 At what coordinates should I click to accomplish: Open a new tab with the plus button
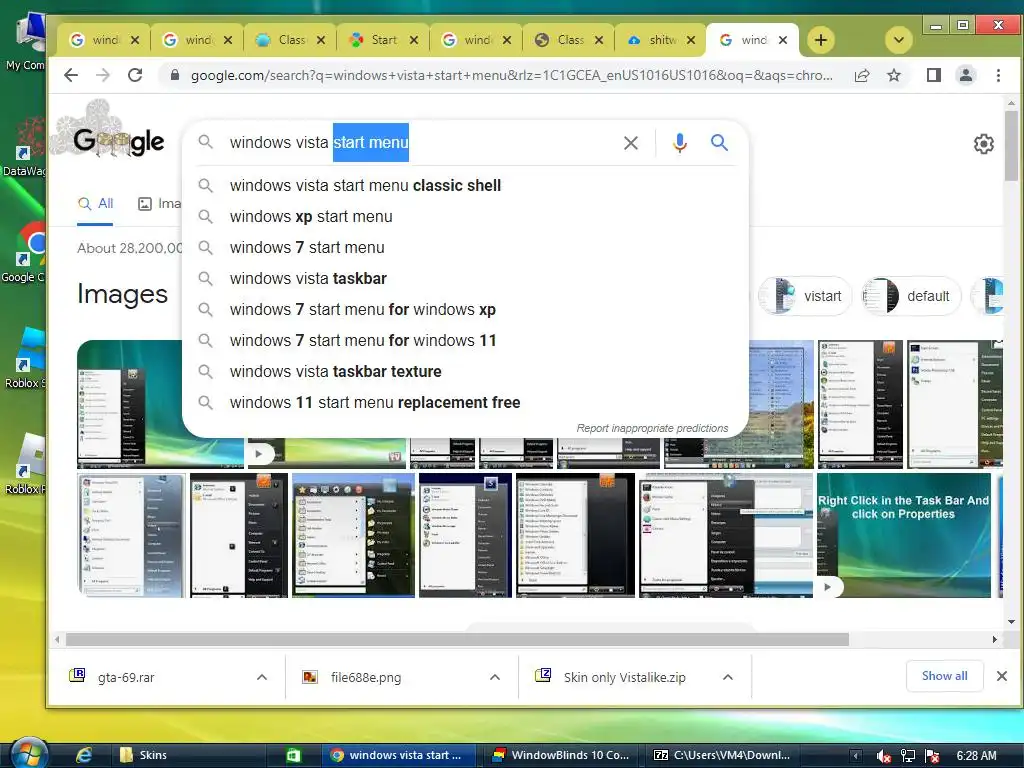coord(821,40)
